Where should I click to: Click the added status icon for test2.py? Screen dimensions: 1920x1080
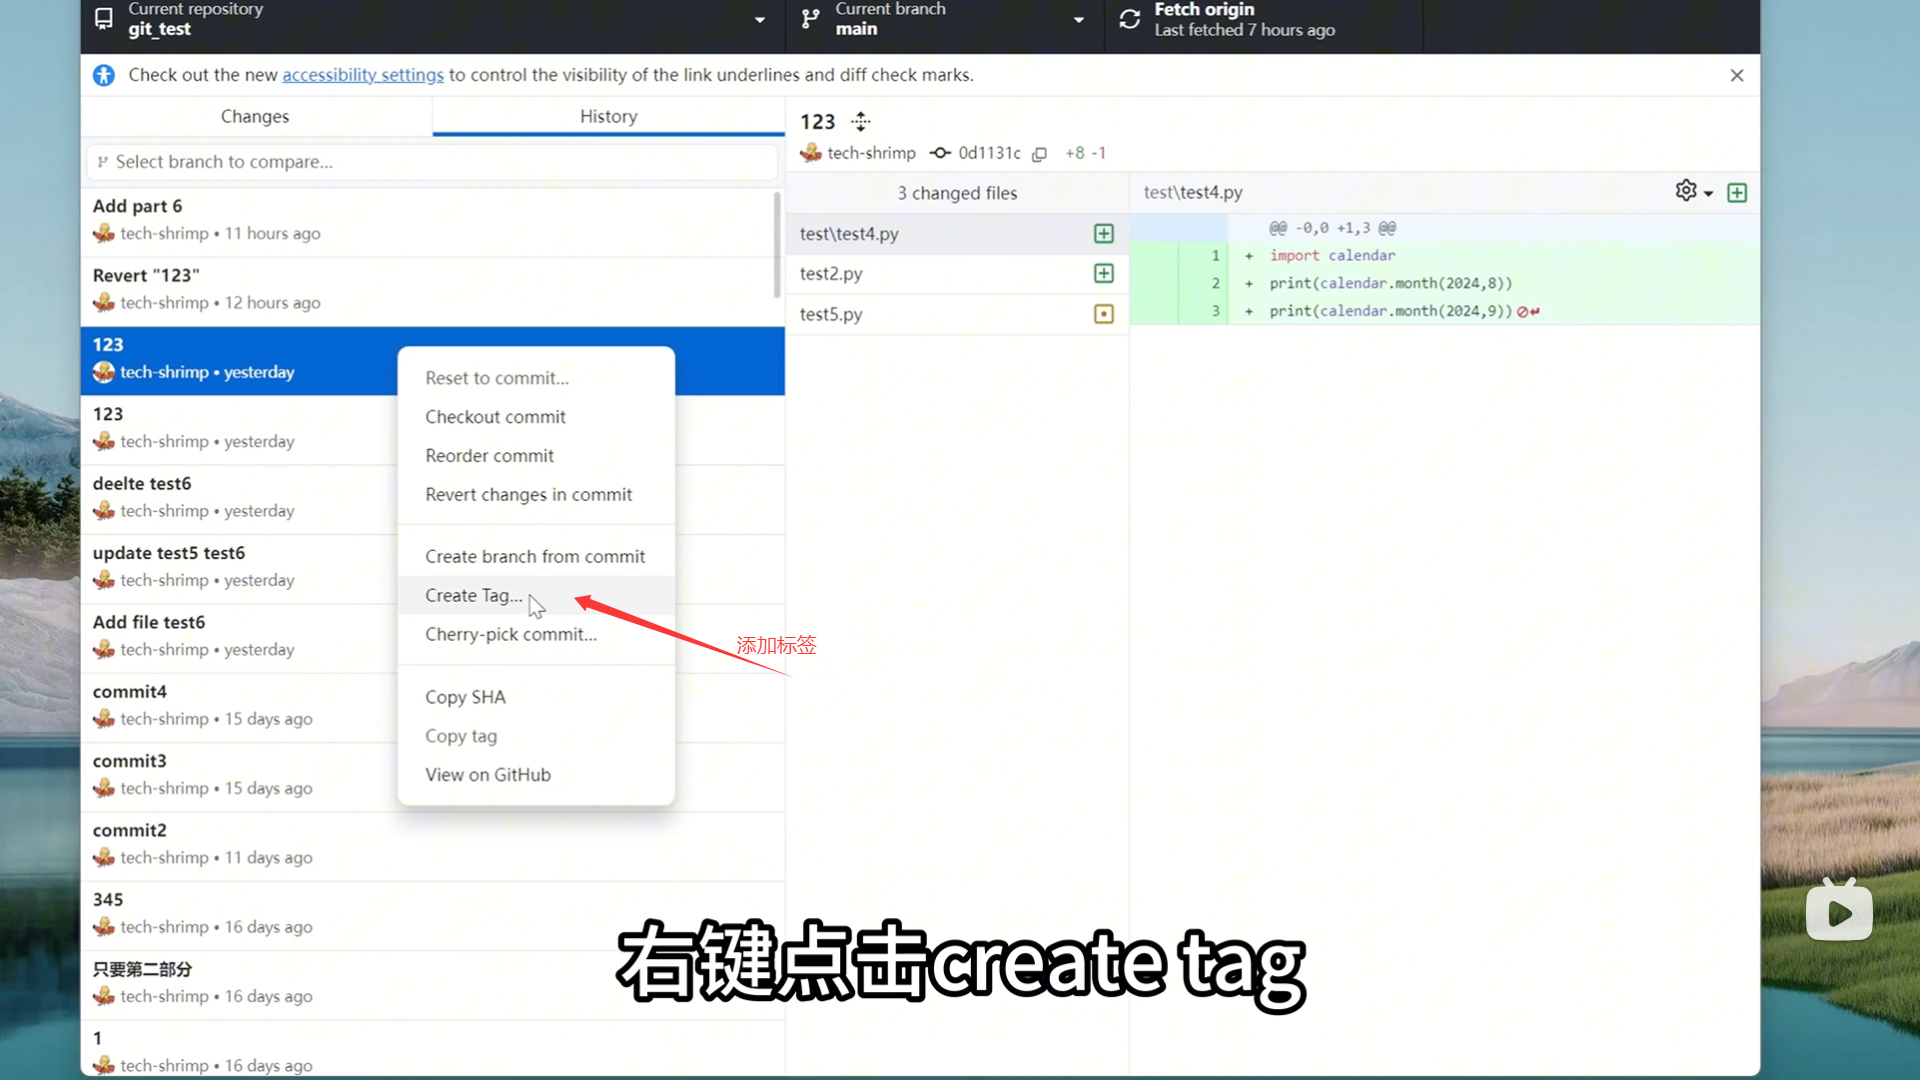(x=1104, y=274)
